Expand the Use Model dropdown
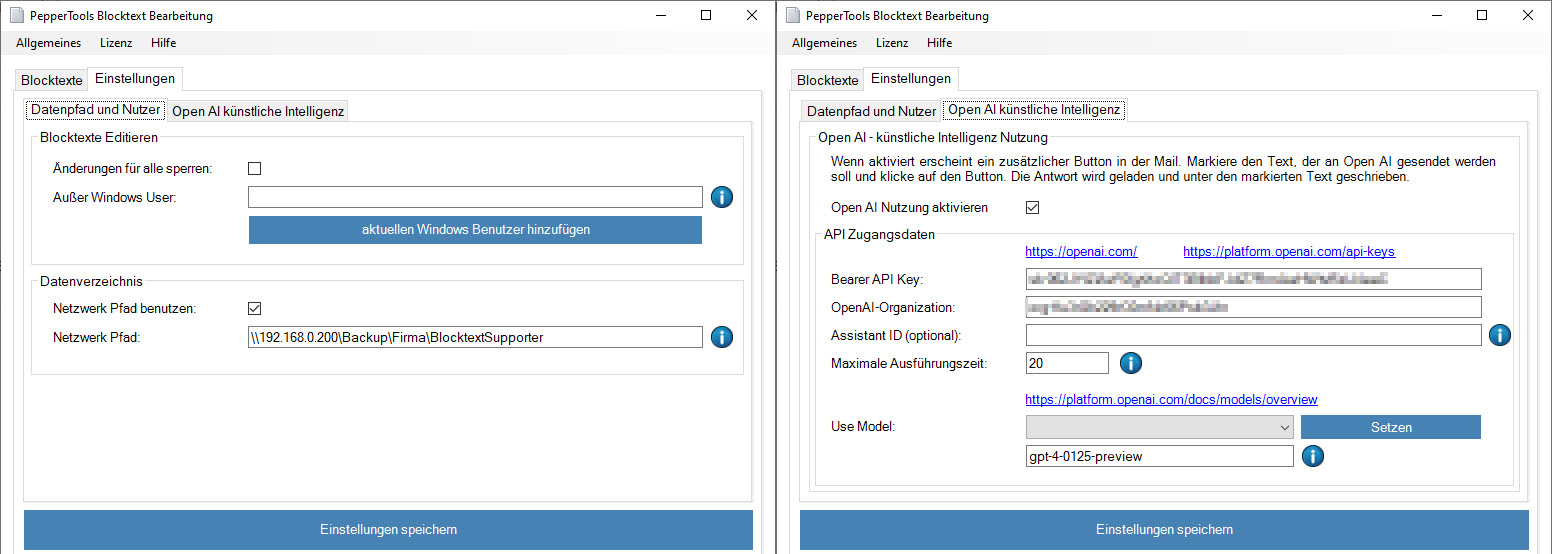Viewport: 1552px width, 554px height. tap(1160, 427)
